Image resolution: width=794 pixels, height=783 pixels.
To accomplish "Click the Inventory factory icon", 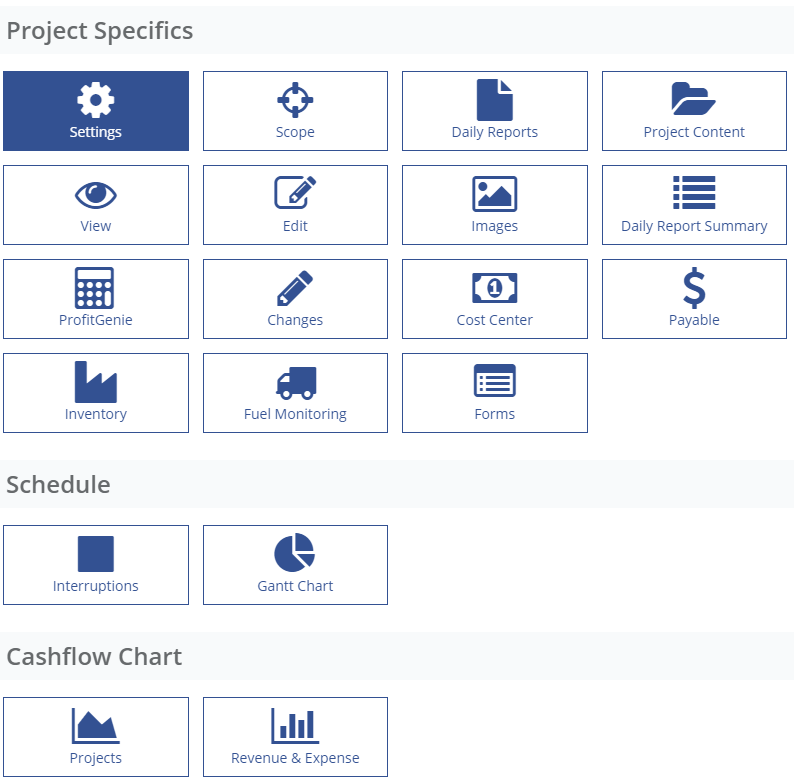I will click(x=95, y=382).
